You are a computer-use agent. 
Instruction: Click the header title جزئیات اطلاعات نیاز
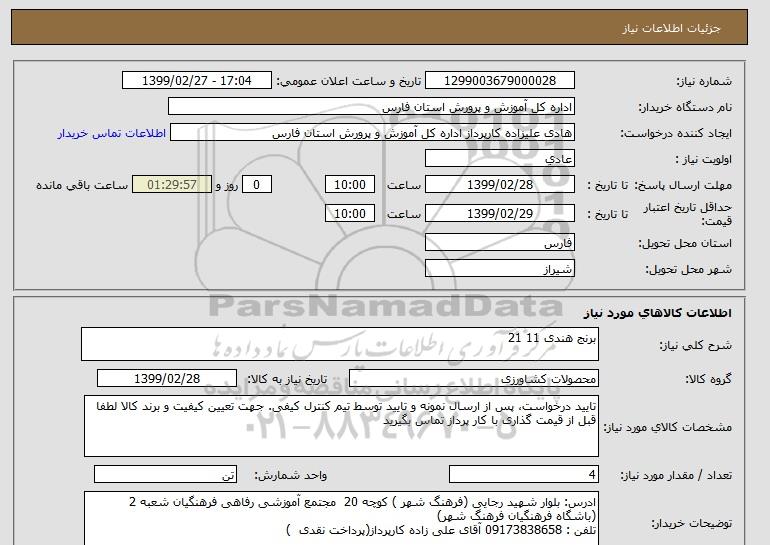671,28
